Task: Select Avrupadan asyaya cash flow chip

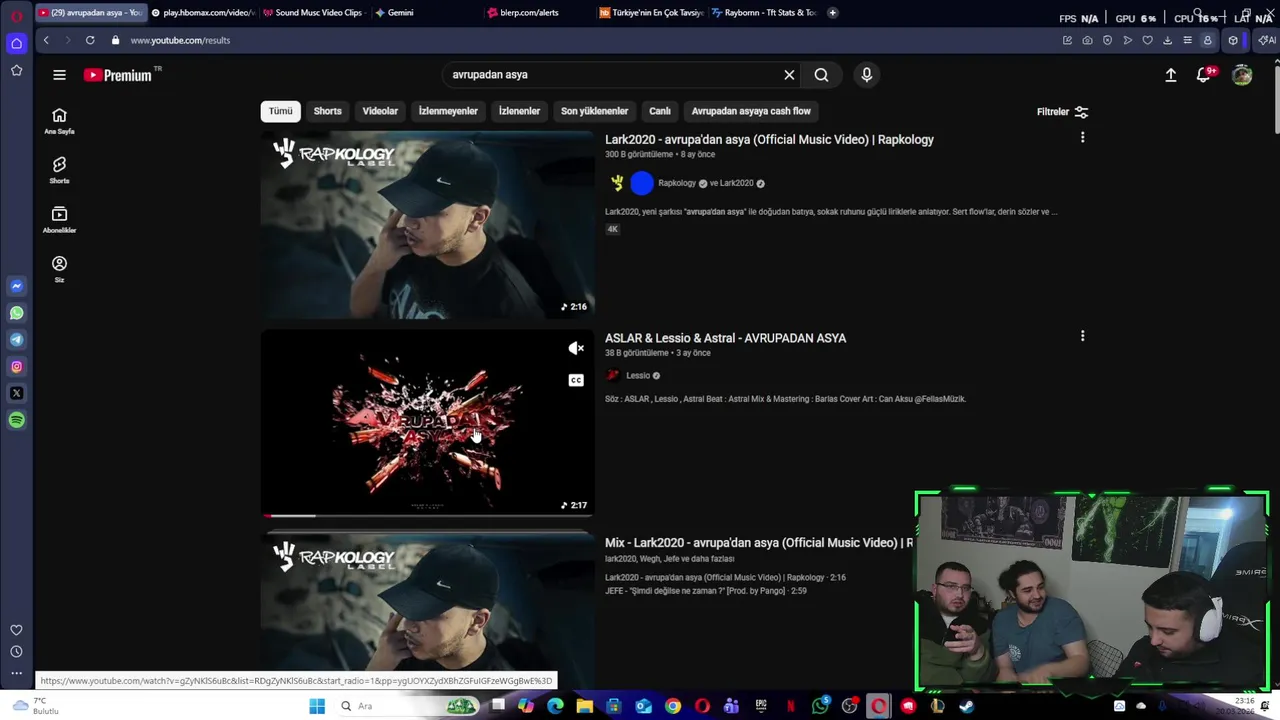Action: [x=751, y=111]
